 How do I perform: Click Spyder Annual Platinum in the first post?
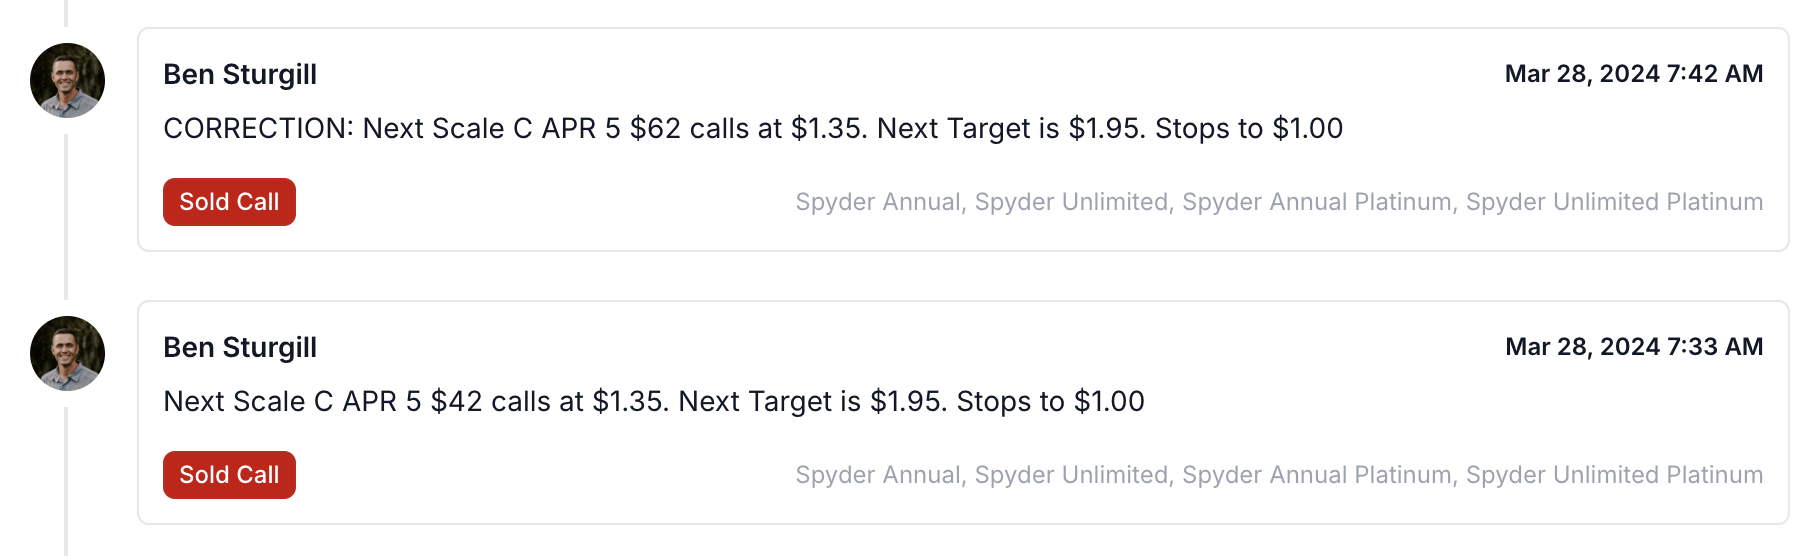tap(1316, 202)
